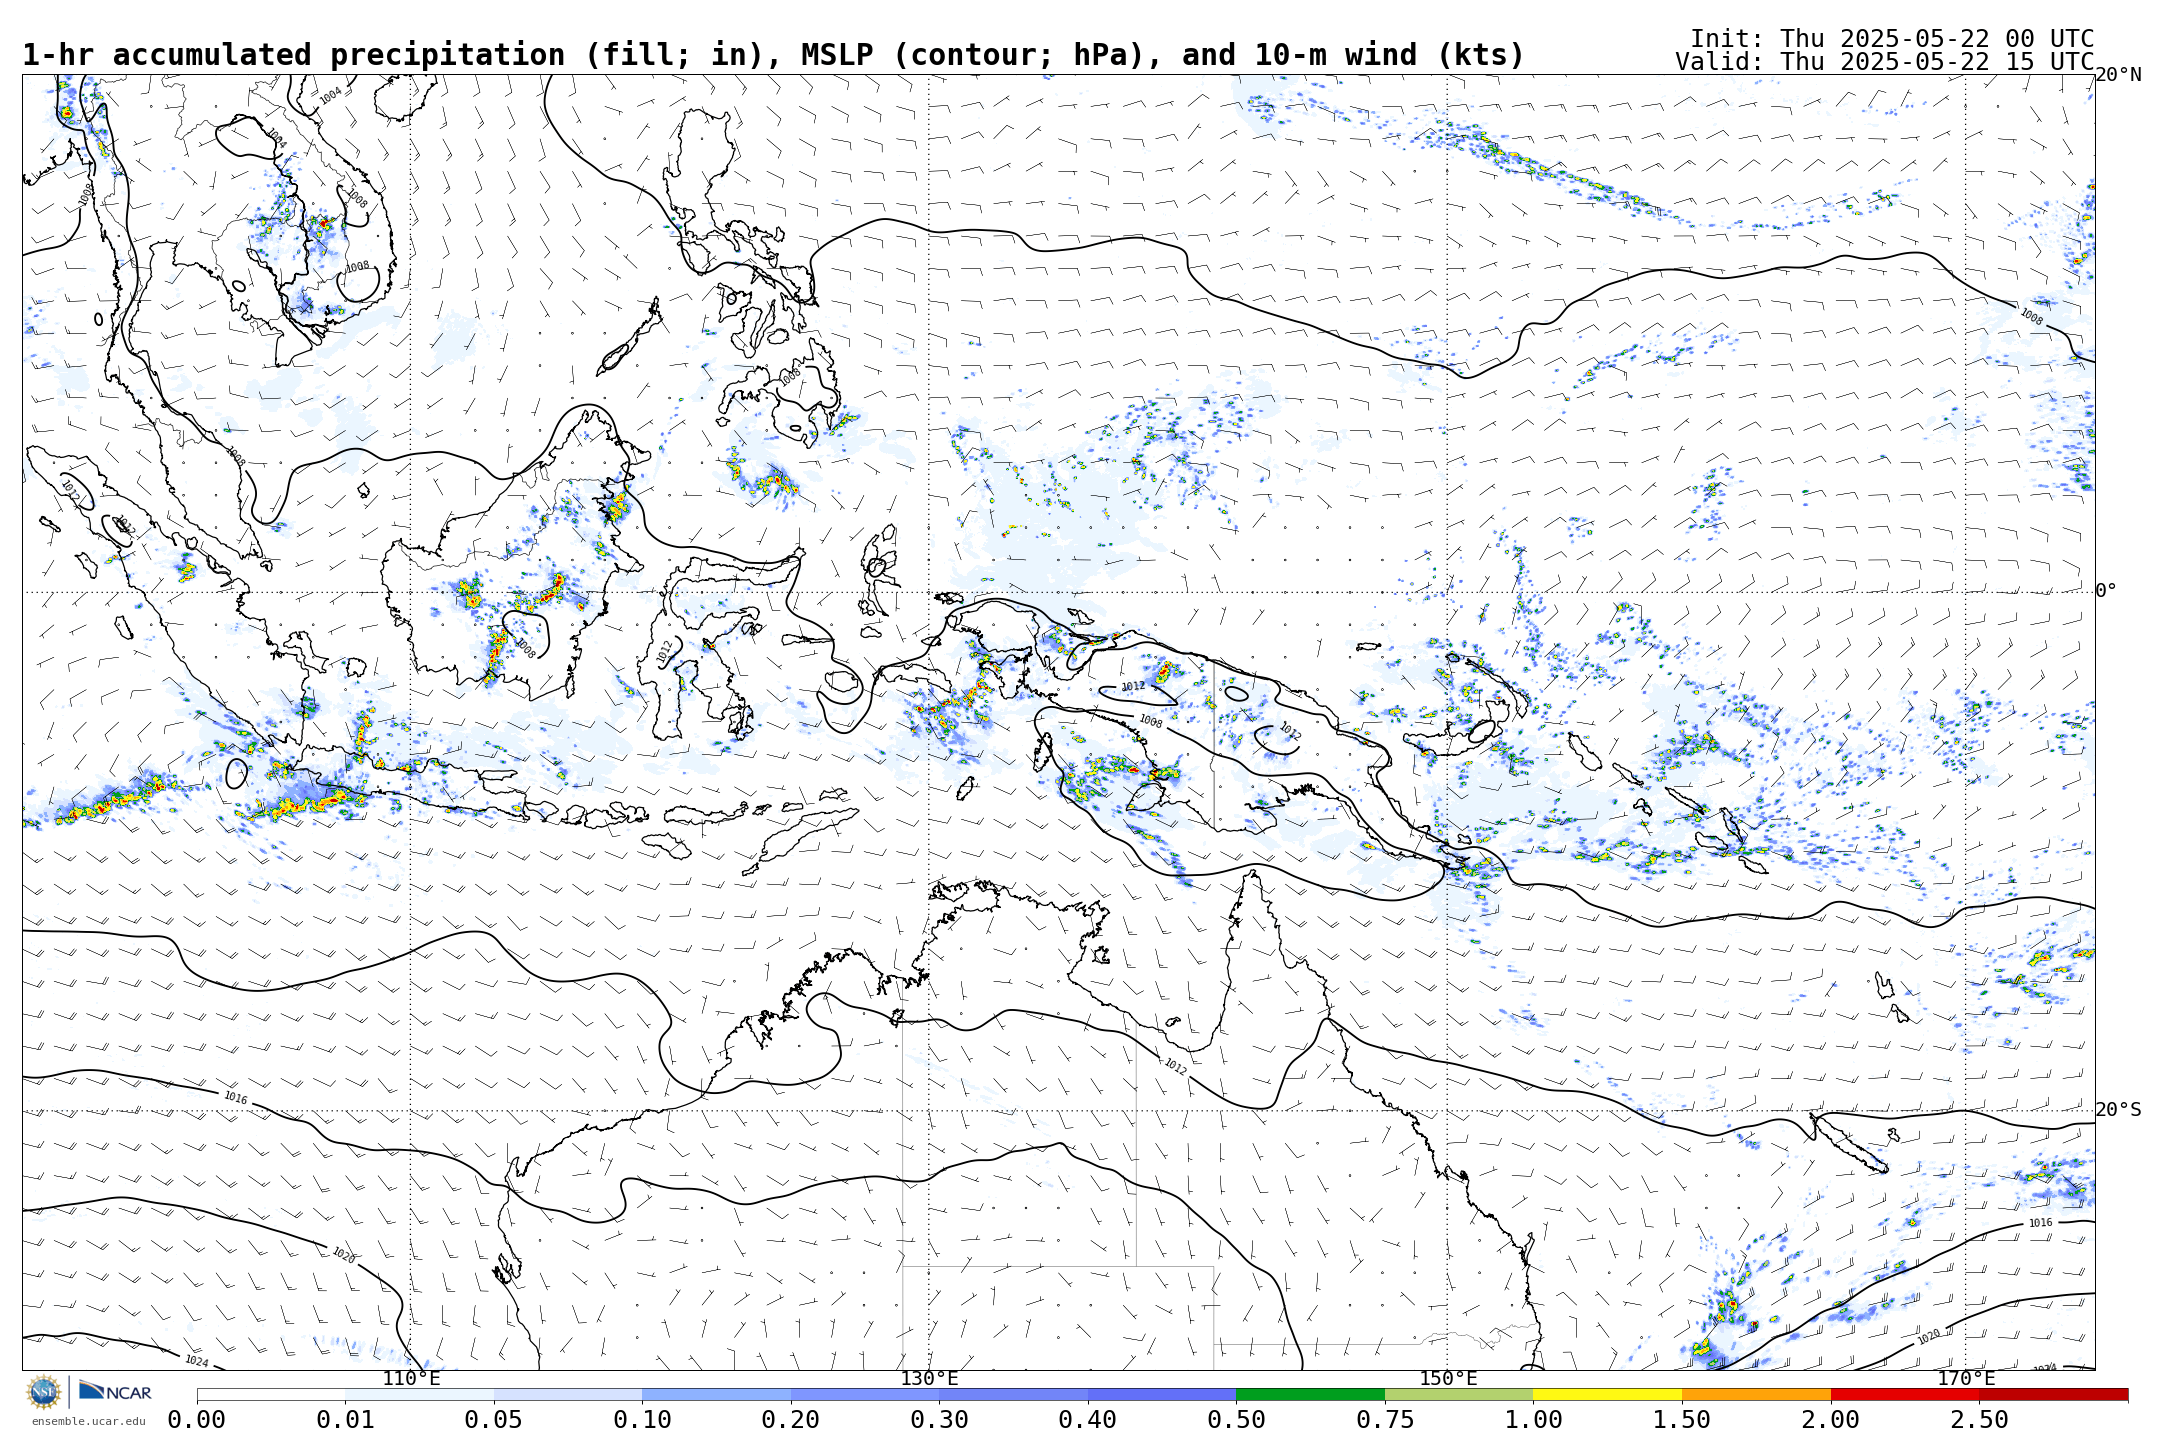Click the 0.05 colorbar tick label

(x=494, y=1420)
